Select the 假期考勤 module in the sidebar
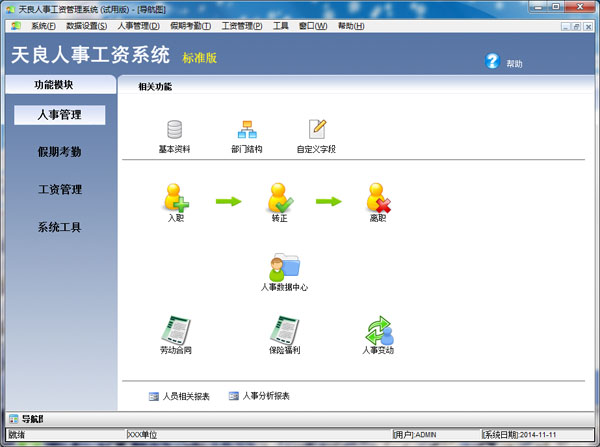This screenshot has width=600, height=447. pyautogui.click(x=60, y=152)
